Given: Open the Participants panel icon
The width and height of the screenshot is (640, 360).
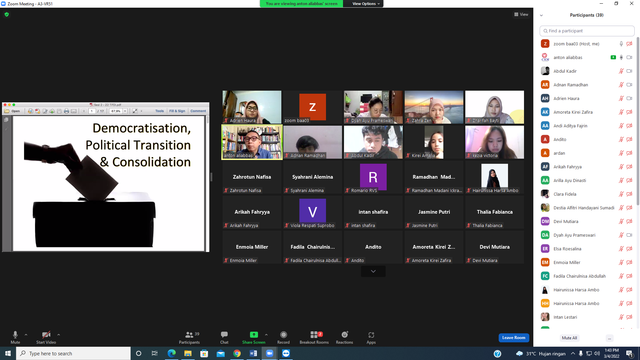Looking at the screenshot, I should [x=189, y=335].
